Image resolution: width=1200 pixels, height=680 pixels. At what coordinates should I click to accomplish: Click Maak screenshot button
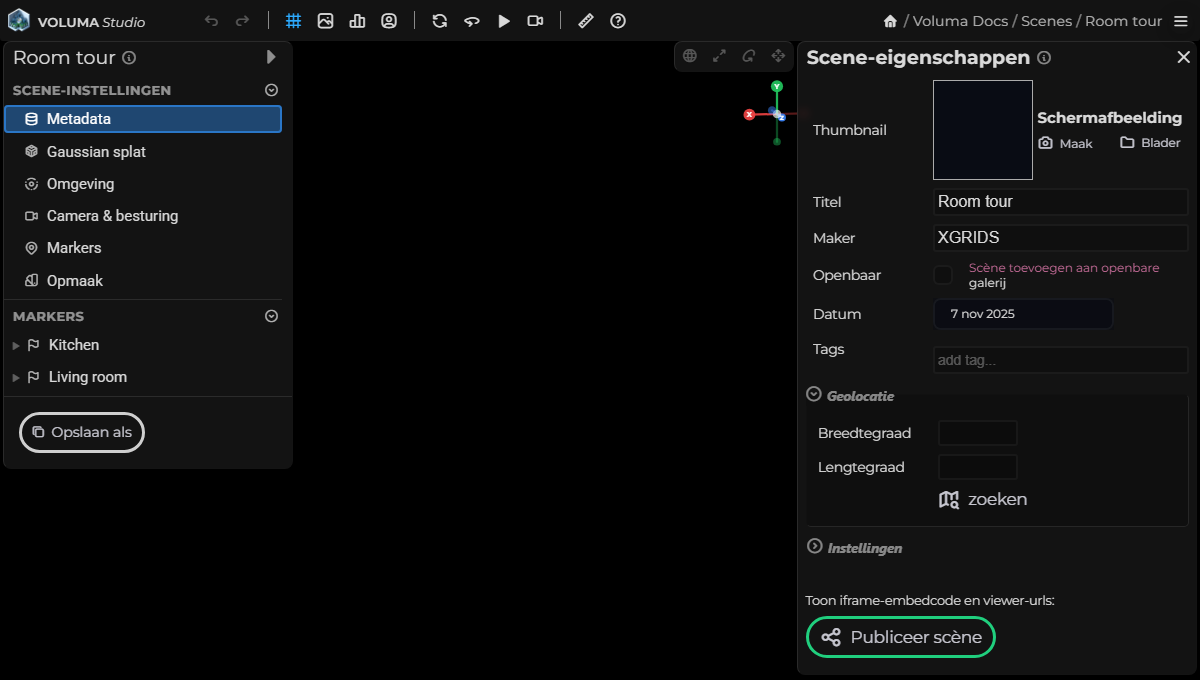coord(1066,143)
